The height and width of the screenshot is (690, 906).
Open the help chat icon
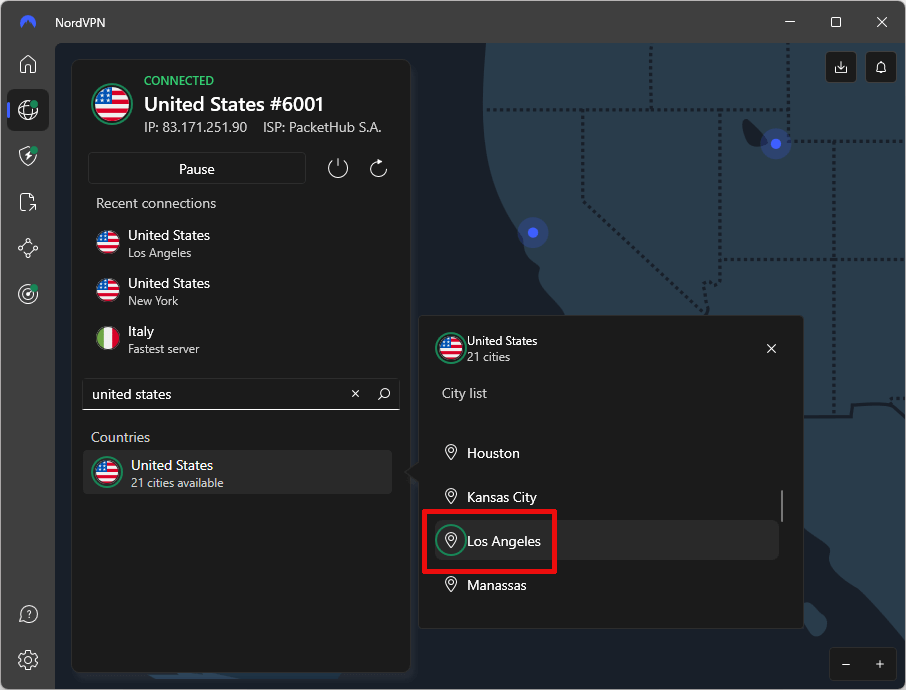point(28,614)
